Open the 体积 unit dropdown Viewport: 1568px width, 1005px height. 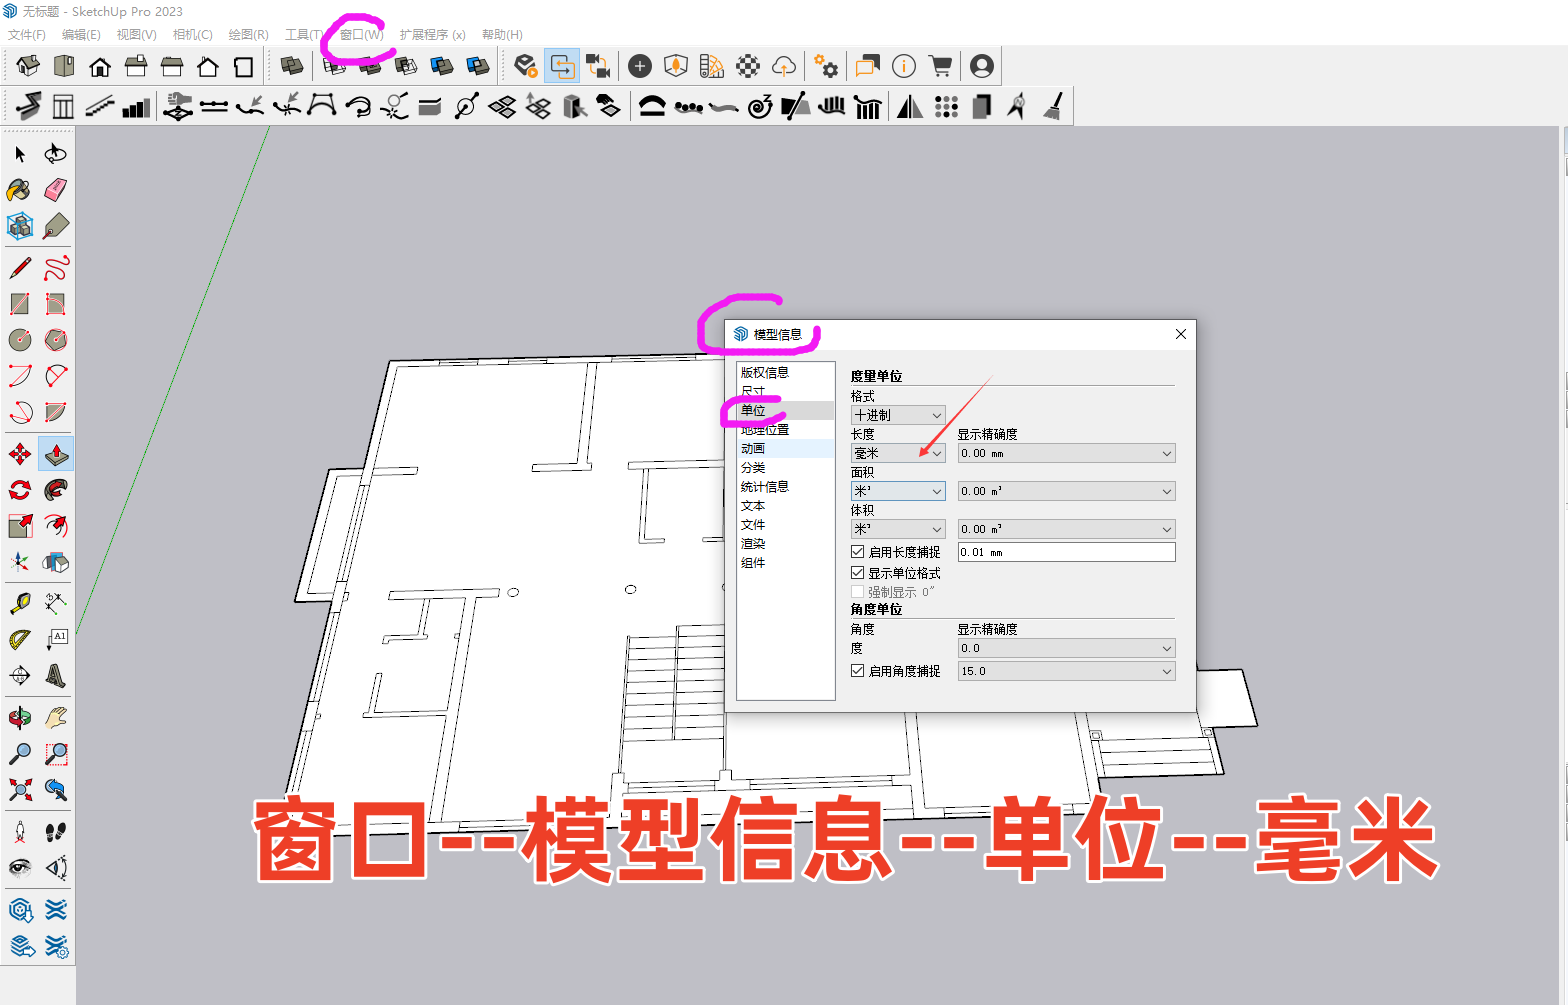point(898,529)
